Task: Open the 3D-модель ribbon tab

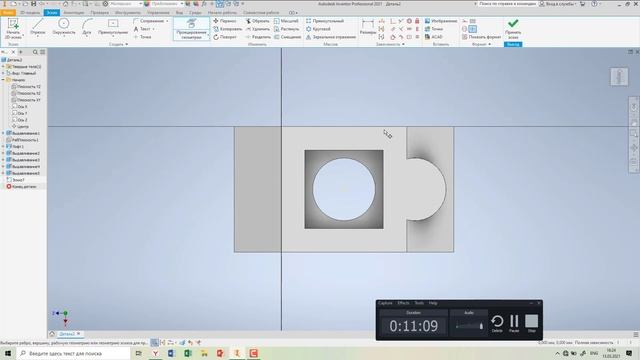Action: [x=30, y=13]
